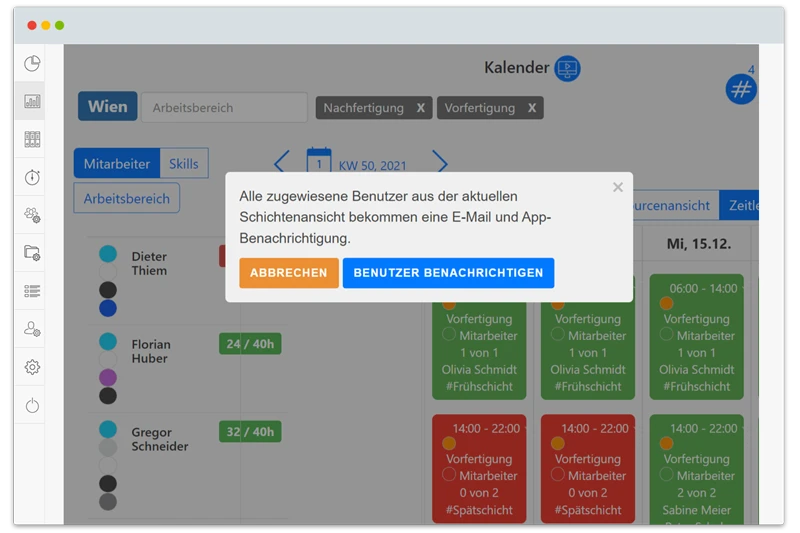This screenshot has height=533, width=800.
Task: Open the pie chart dashboard icon in sidebar
Action: (x=32, y=64)
